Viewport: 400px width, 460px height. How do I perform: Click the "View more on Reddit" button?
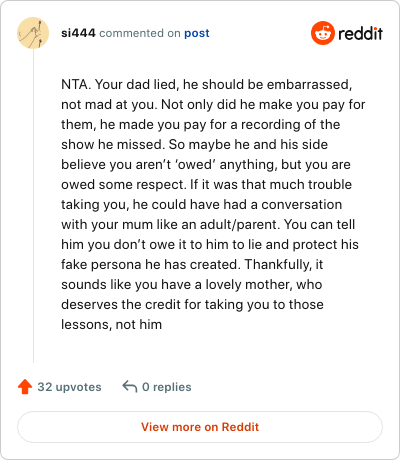pyautogui.click(x=200, y=427)
